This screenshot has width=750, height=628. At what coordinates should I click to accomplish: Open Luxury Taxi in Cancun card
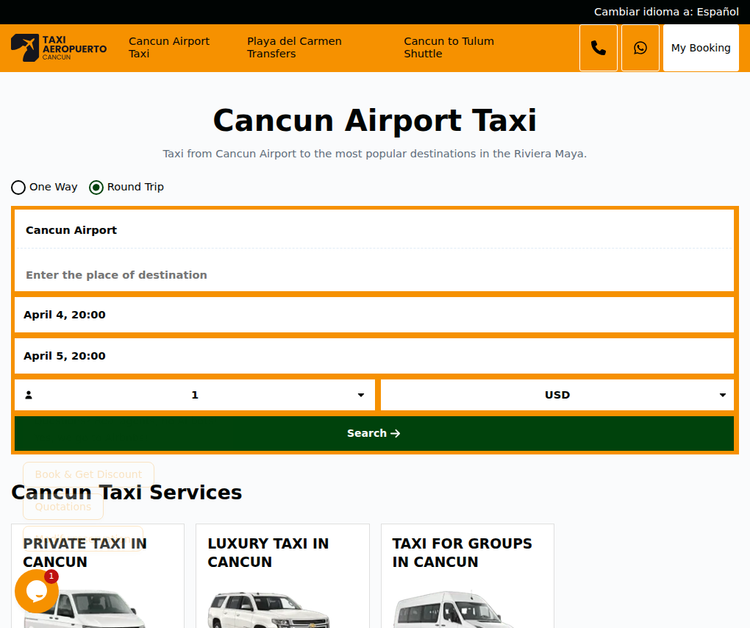pos(283,576)
